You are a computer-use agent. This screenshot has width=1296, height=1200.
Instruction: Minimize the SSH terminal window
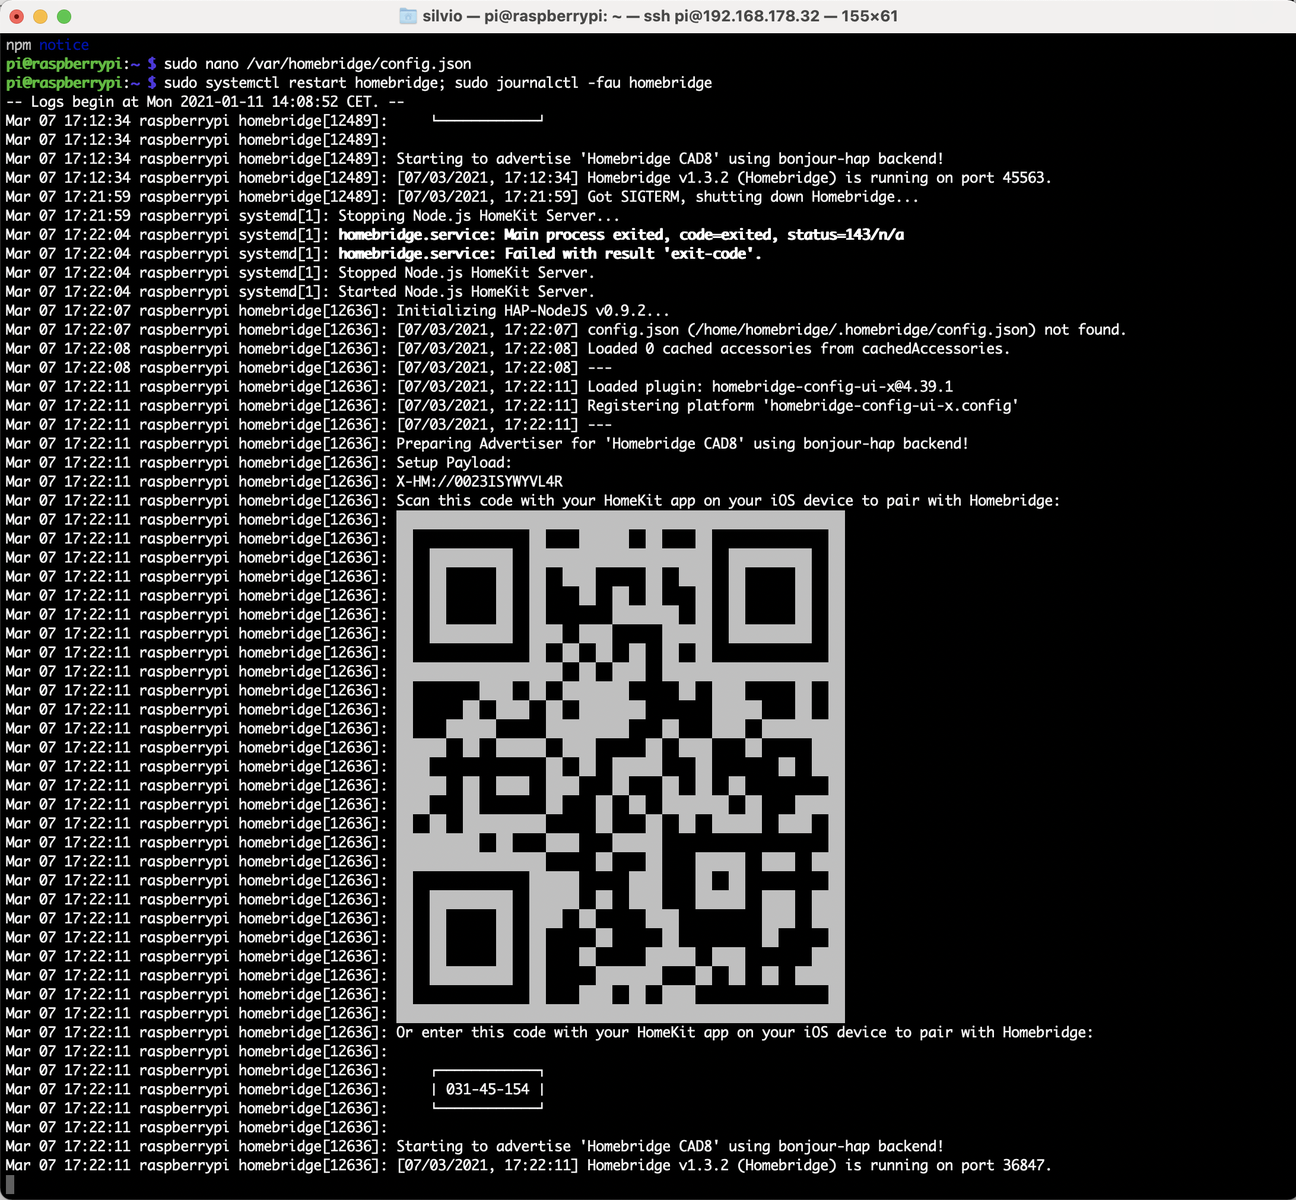pos(41,17)
